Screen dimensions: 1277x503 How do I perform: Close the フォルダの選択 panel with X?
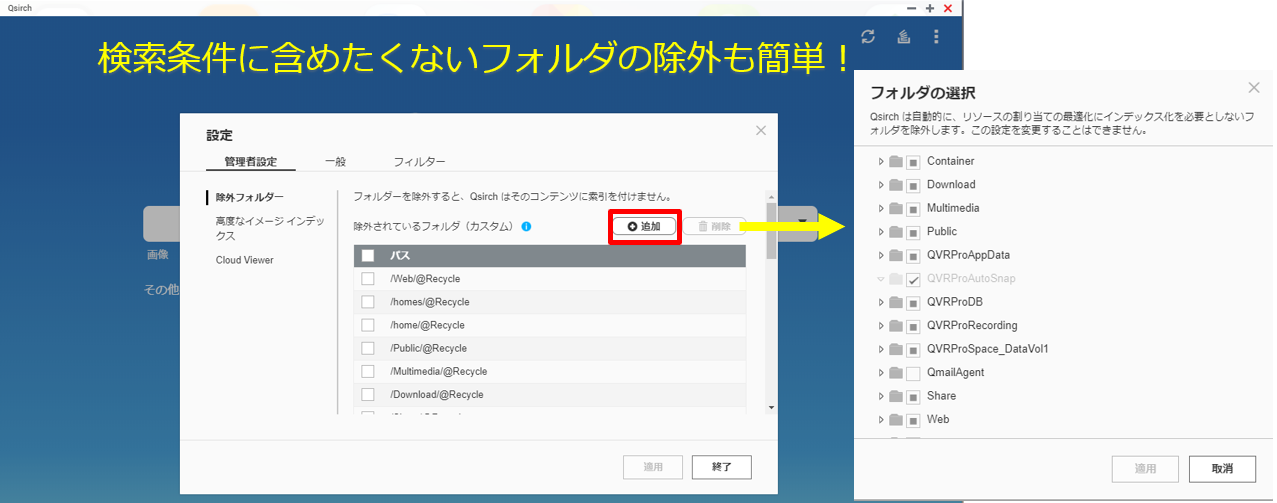click(1254, 88)
